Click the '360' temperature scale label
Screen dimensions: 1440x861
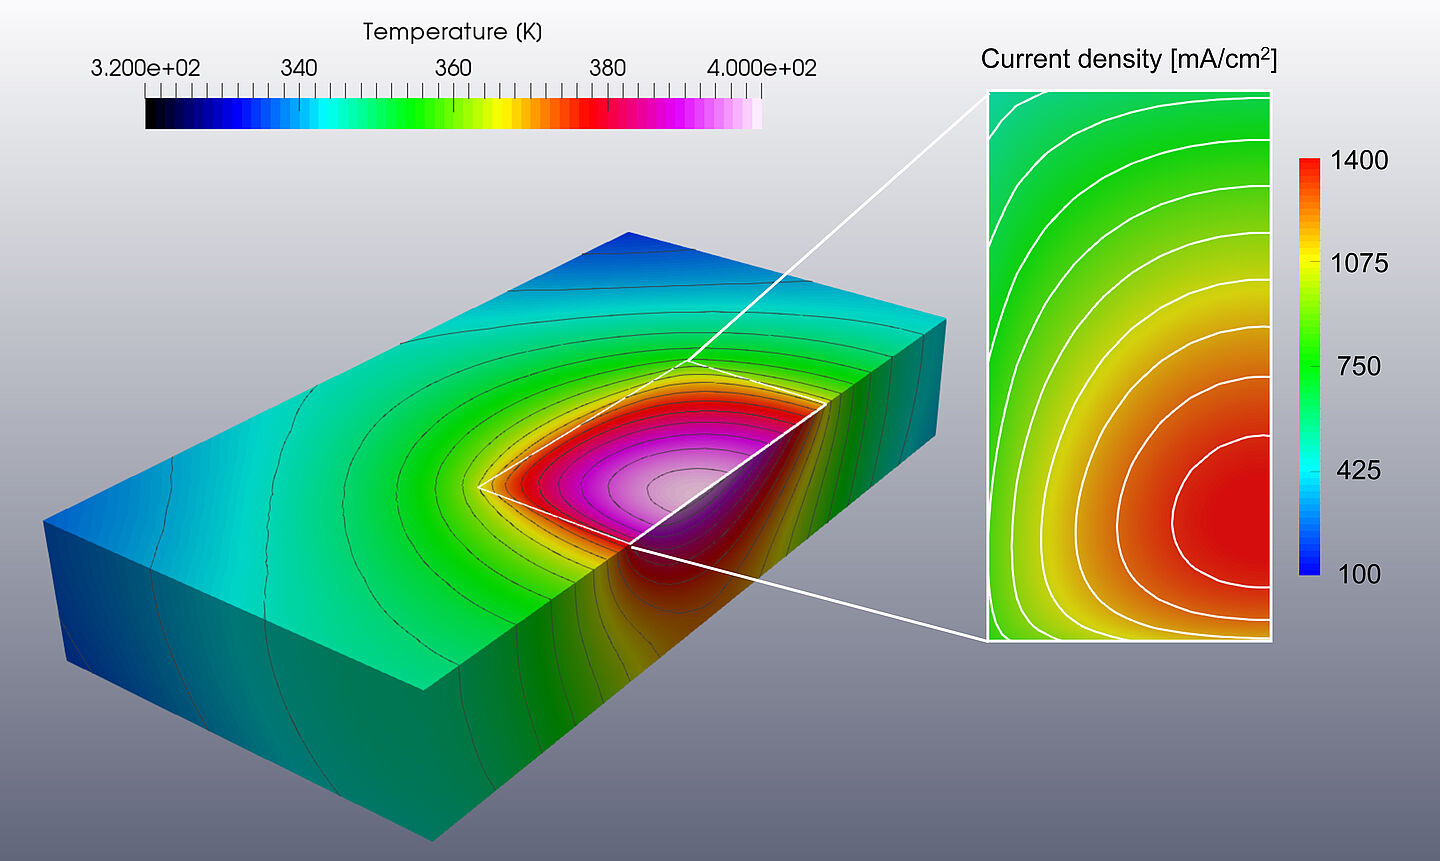tap(453, 68)
